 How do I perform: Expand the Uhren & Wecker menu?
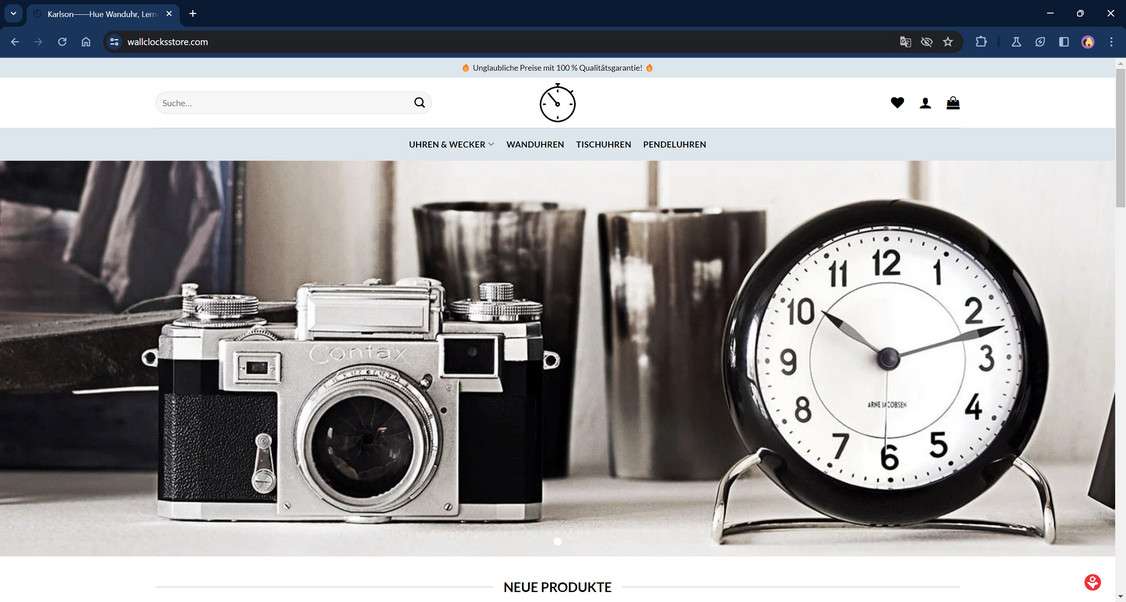[451, 144]
